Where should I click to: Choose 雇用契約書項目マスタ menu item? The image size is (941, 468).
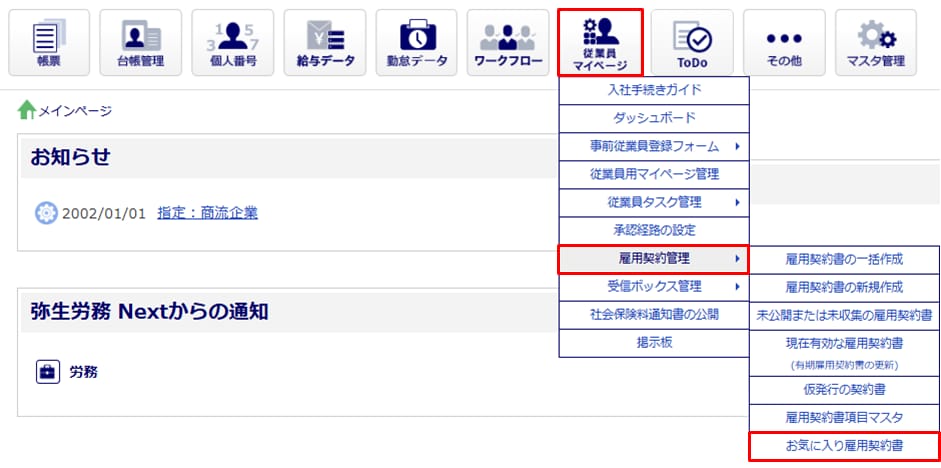[844, 416]
